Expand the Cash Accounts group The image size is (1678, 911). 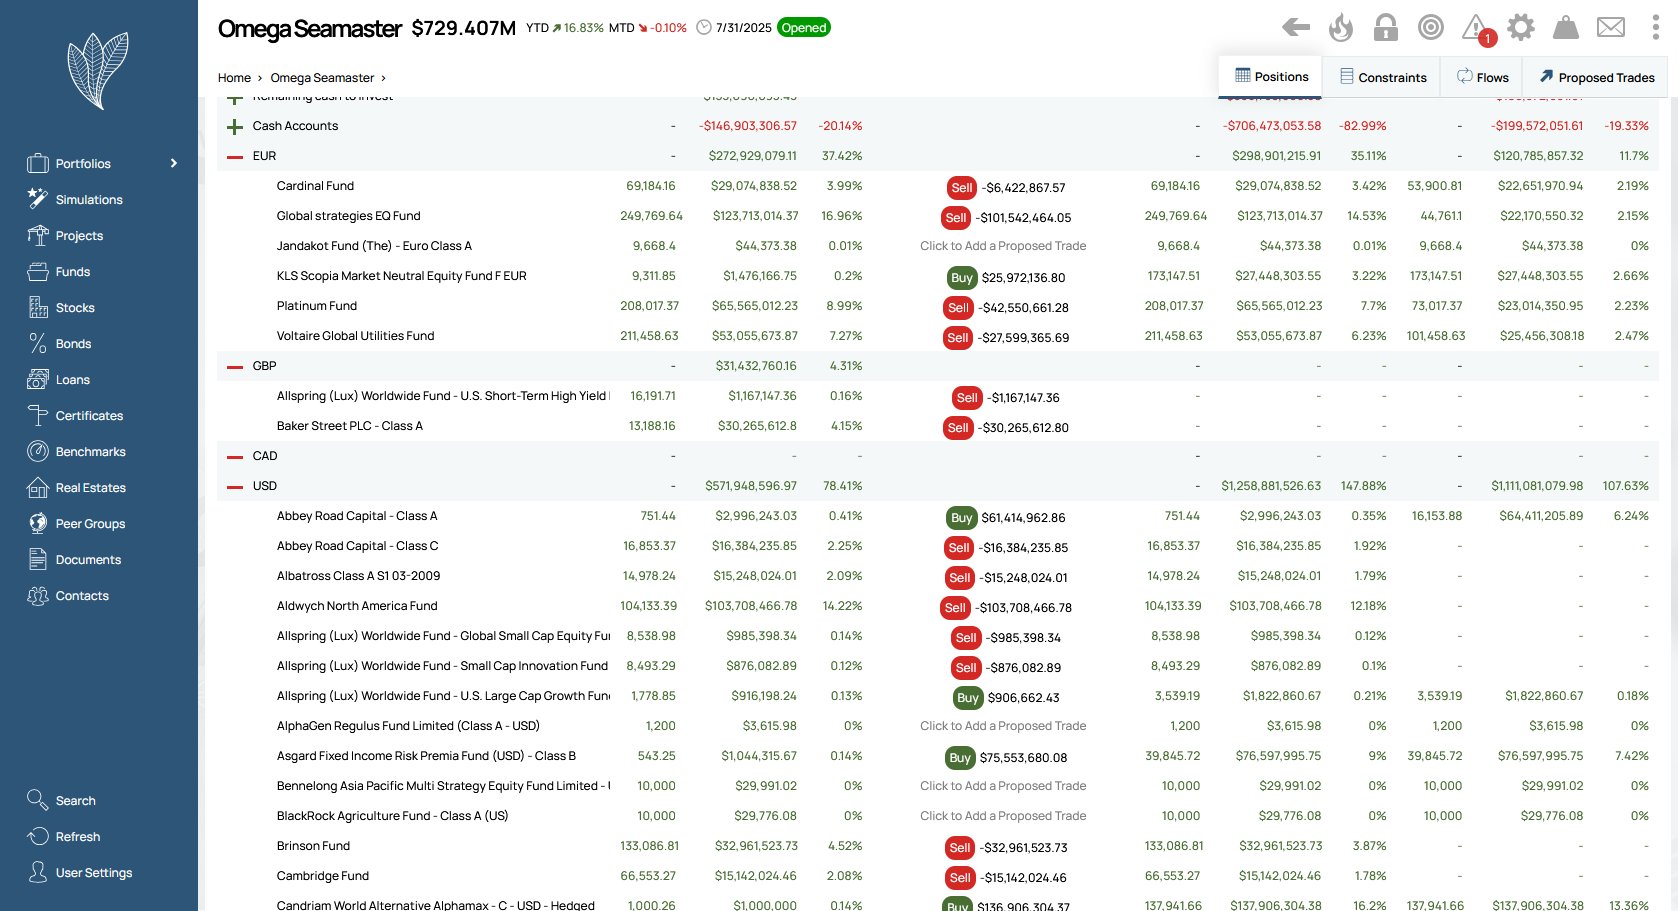click(235, 127)
